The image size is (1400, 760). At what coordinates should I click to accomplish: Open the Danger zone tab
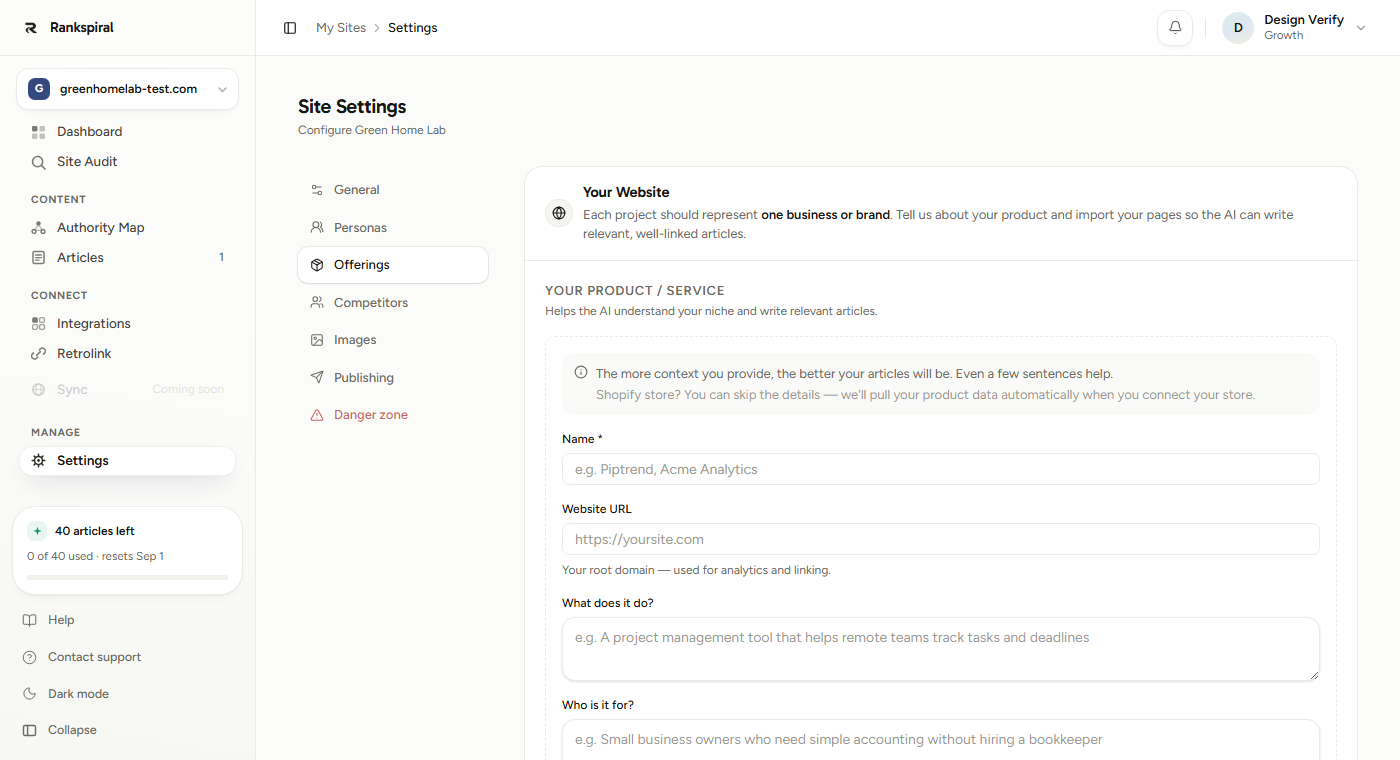(x=393, y=415)
